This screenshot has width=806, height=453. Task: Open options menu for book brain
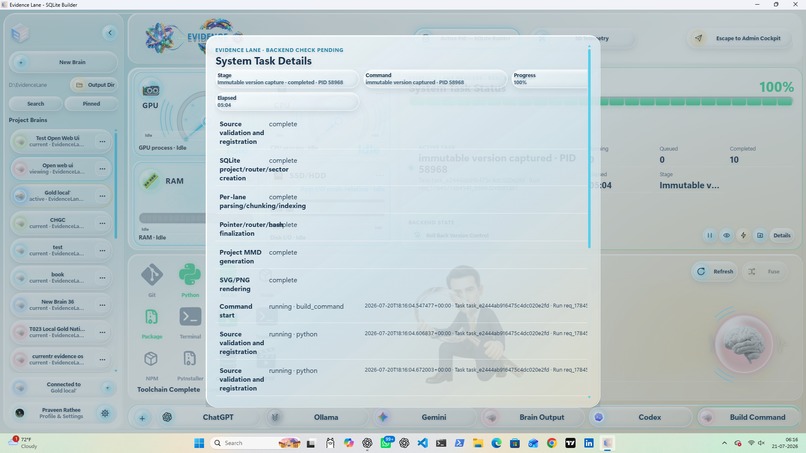tap(102, 278)
